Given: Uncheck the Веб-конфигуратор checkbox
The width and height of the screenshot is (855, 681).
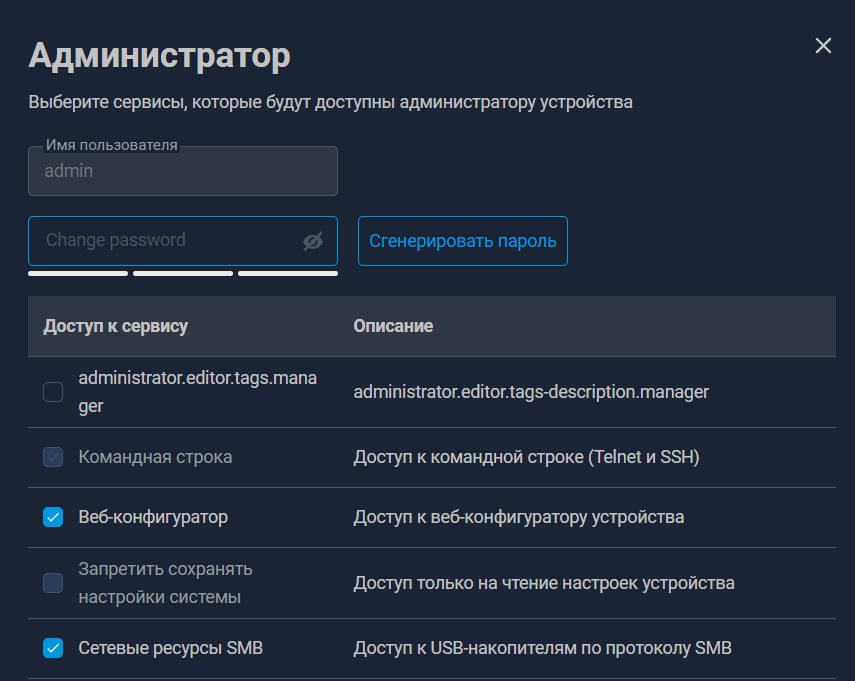Looking at the screenshot, I should [53, 517].
